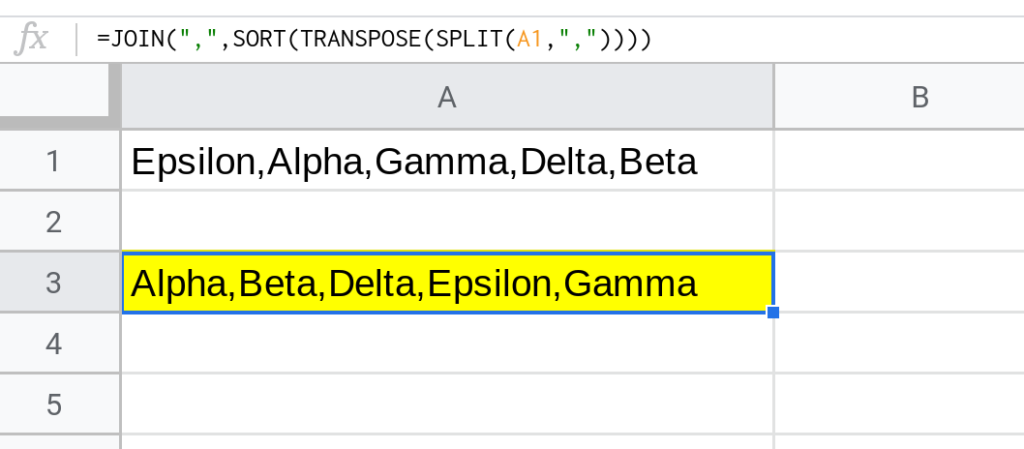Screen dimensions: 1024x449
Task: Select row 4 header
Action: tap(54, 343)
